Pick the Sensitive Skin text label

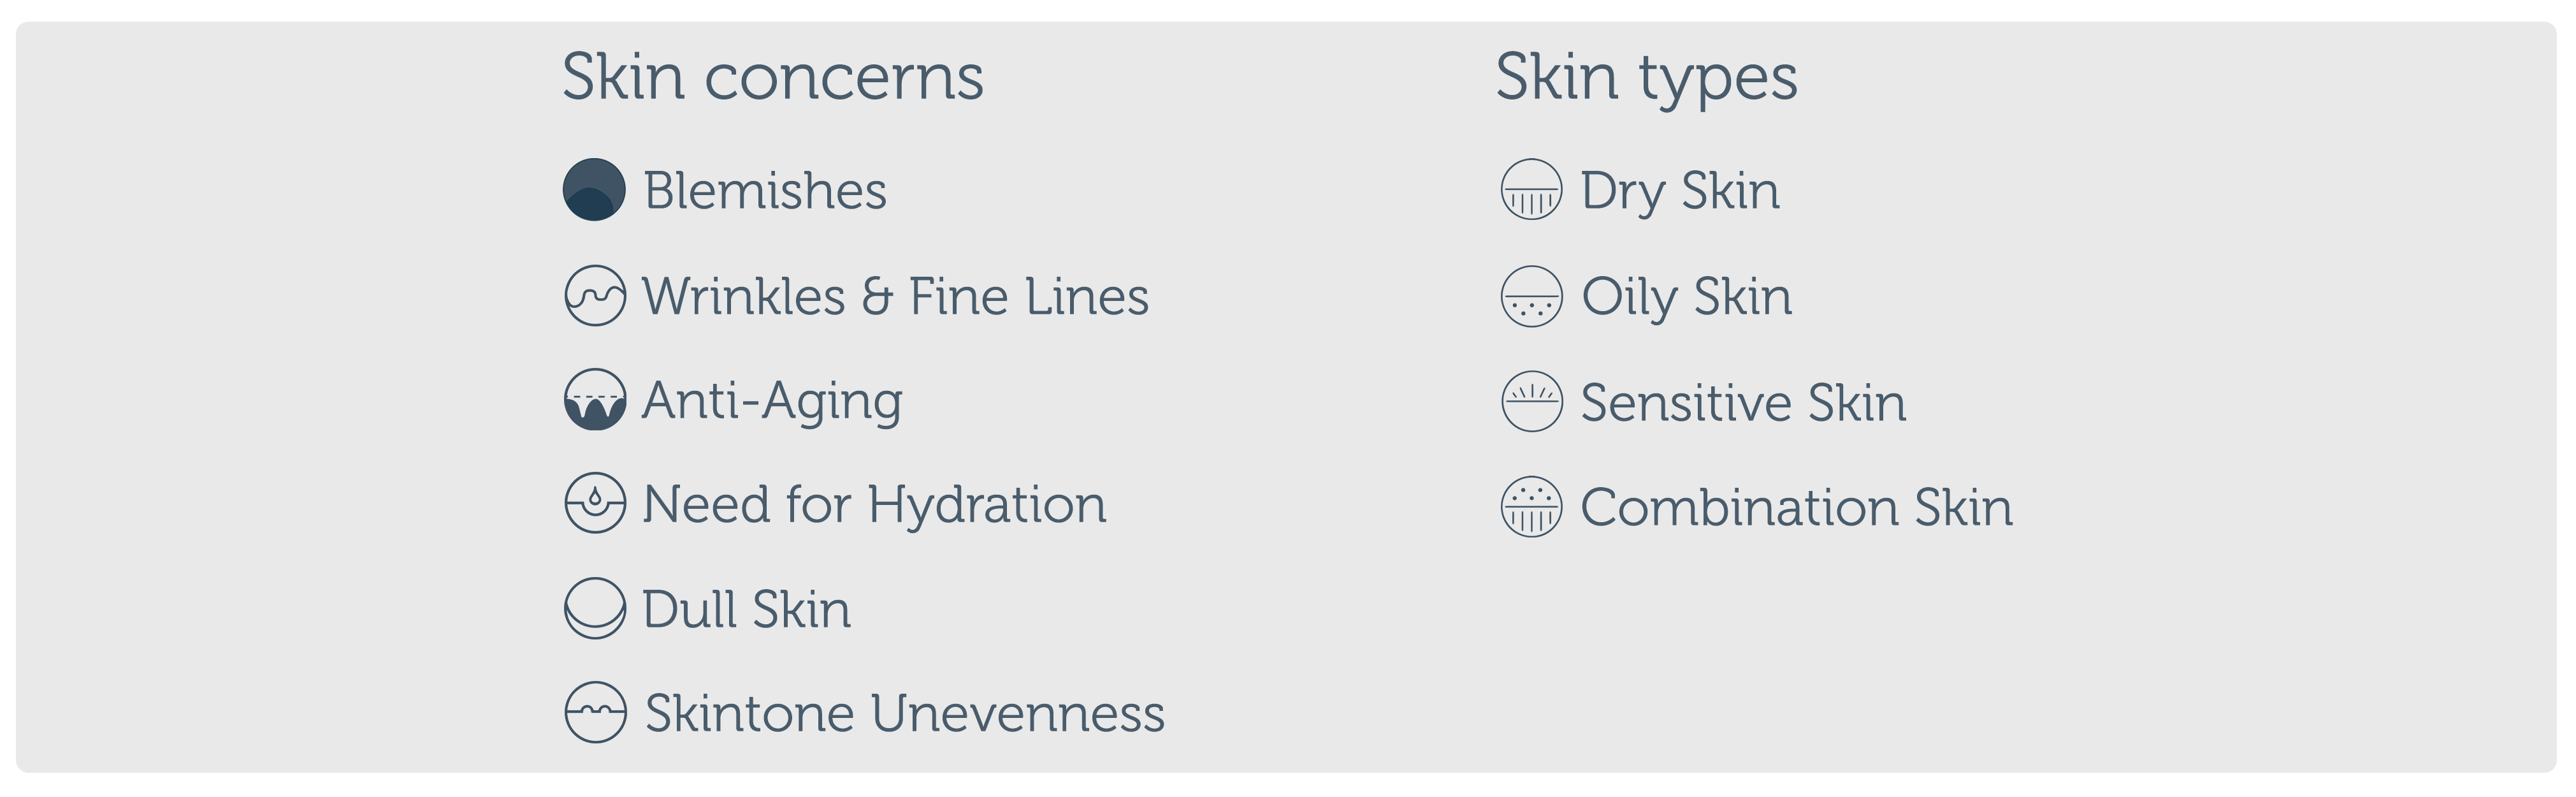pos(1743,403)
